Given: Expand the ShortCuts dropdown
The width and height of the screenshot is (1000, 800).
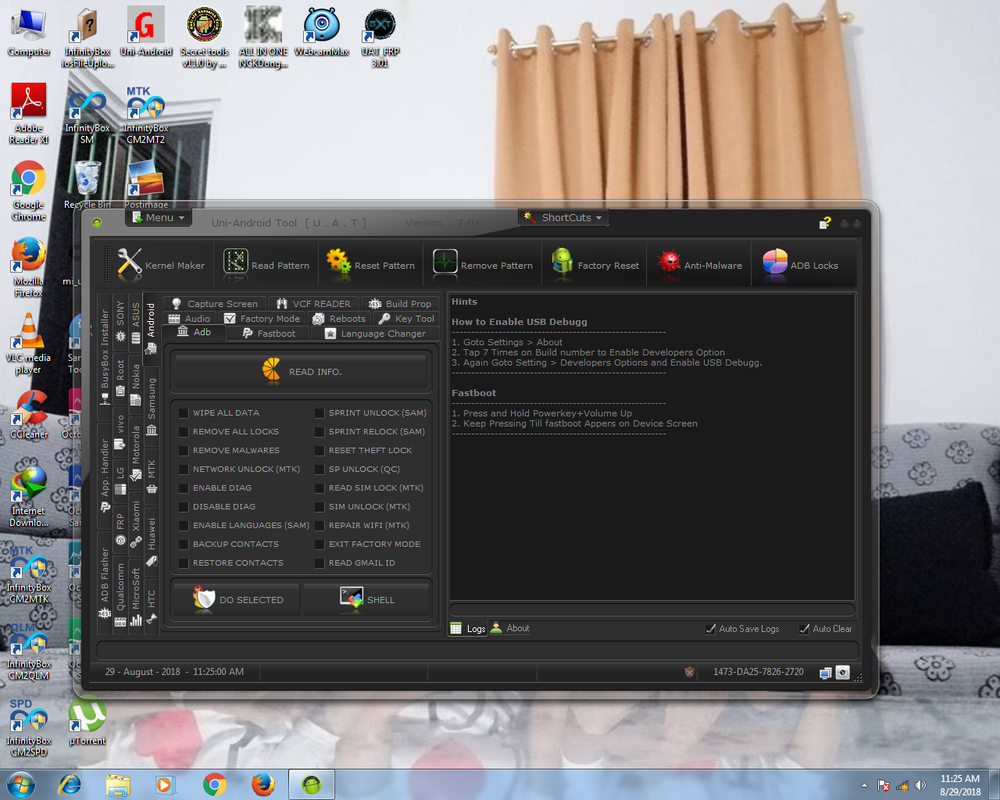Looking at the screenshot, I should (563, 218).
